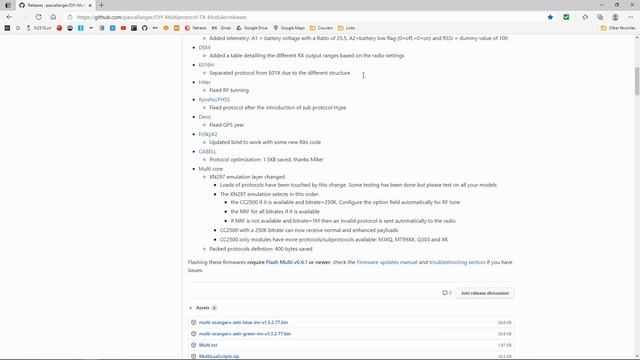
Task: Click 'Fixed GPS year' text
Action: point(227,125)
